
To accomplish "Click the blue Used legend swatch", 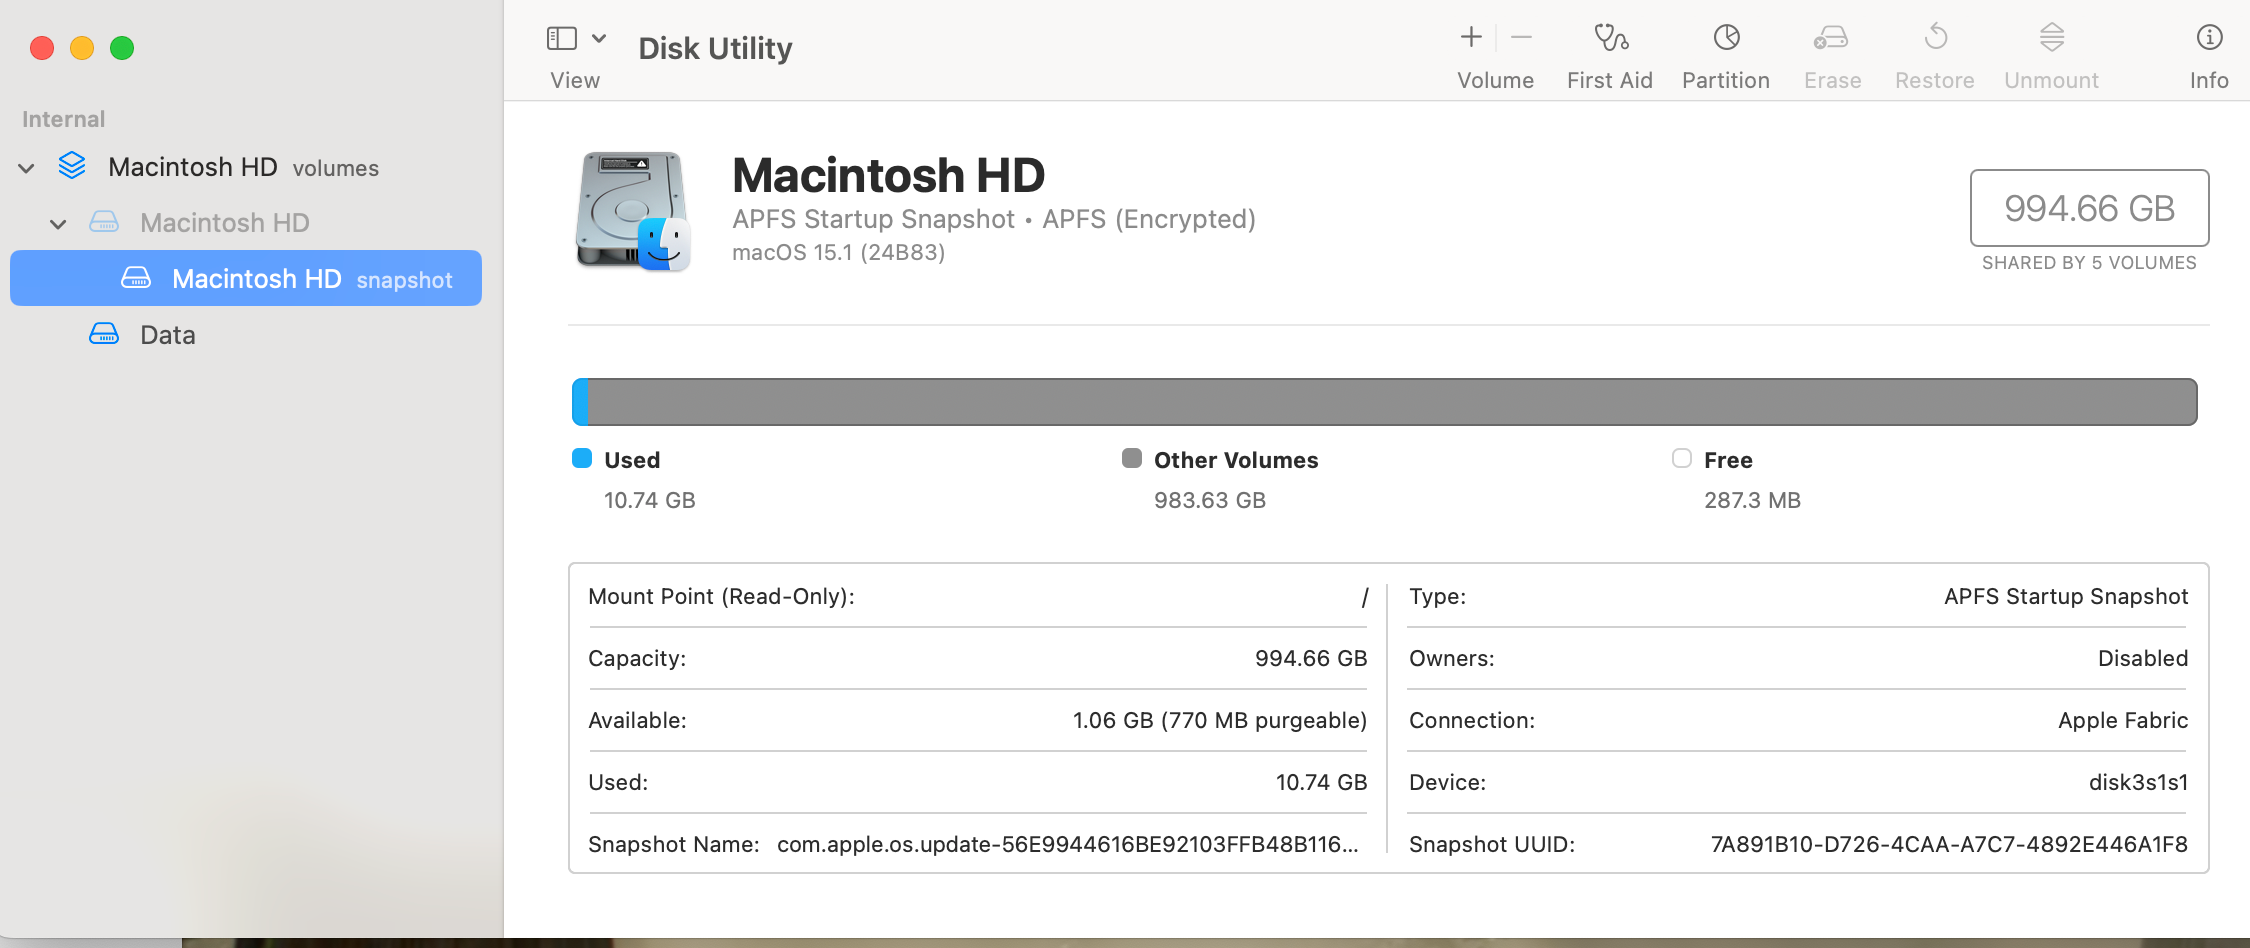I will (582, 459).
